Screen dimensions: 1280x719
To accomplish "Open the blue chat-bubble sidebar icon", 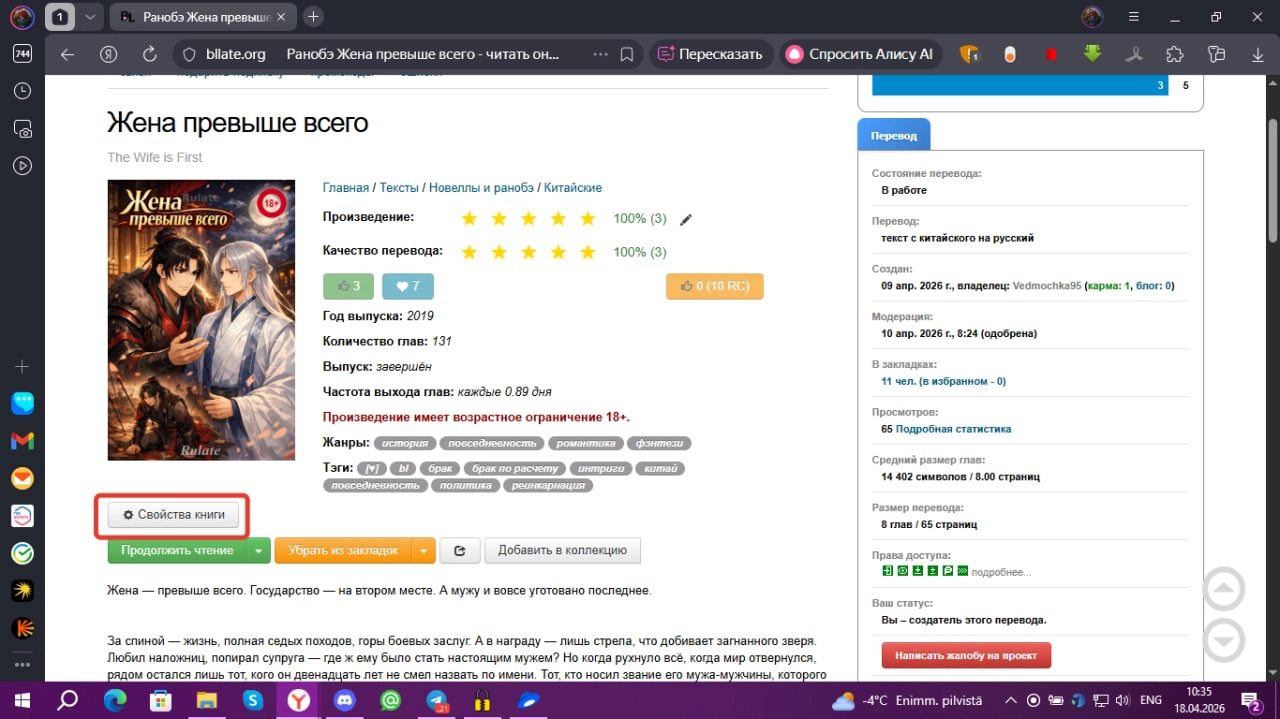I will [x=22, y=403].
